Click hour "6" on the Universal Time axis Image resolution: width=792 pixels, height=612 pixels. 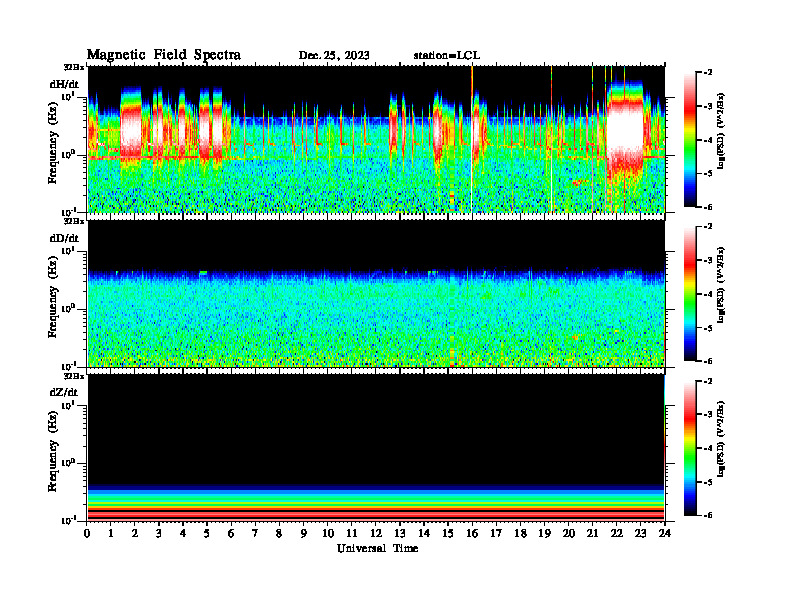tap(231, 533)
